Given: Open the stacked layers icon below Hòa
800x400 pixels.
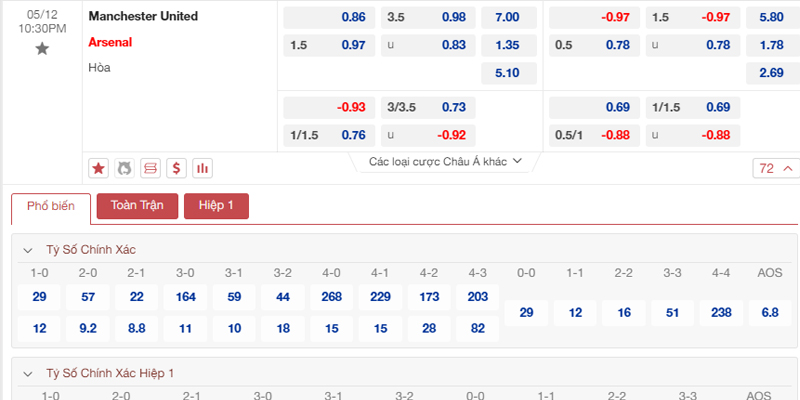Looking at the screenshot, I should pyautogui.click(x=151, y=168).
